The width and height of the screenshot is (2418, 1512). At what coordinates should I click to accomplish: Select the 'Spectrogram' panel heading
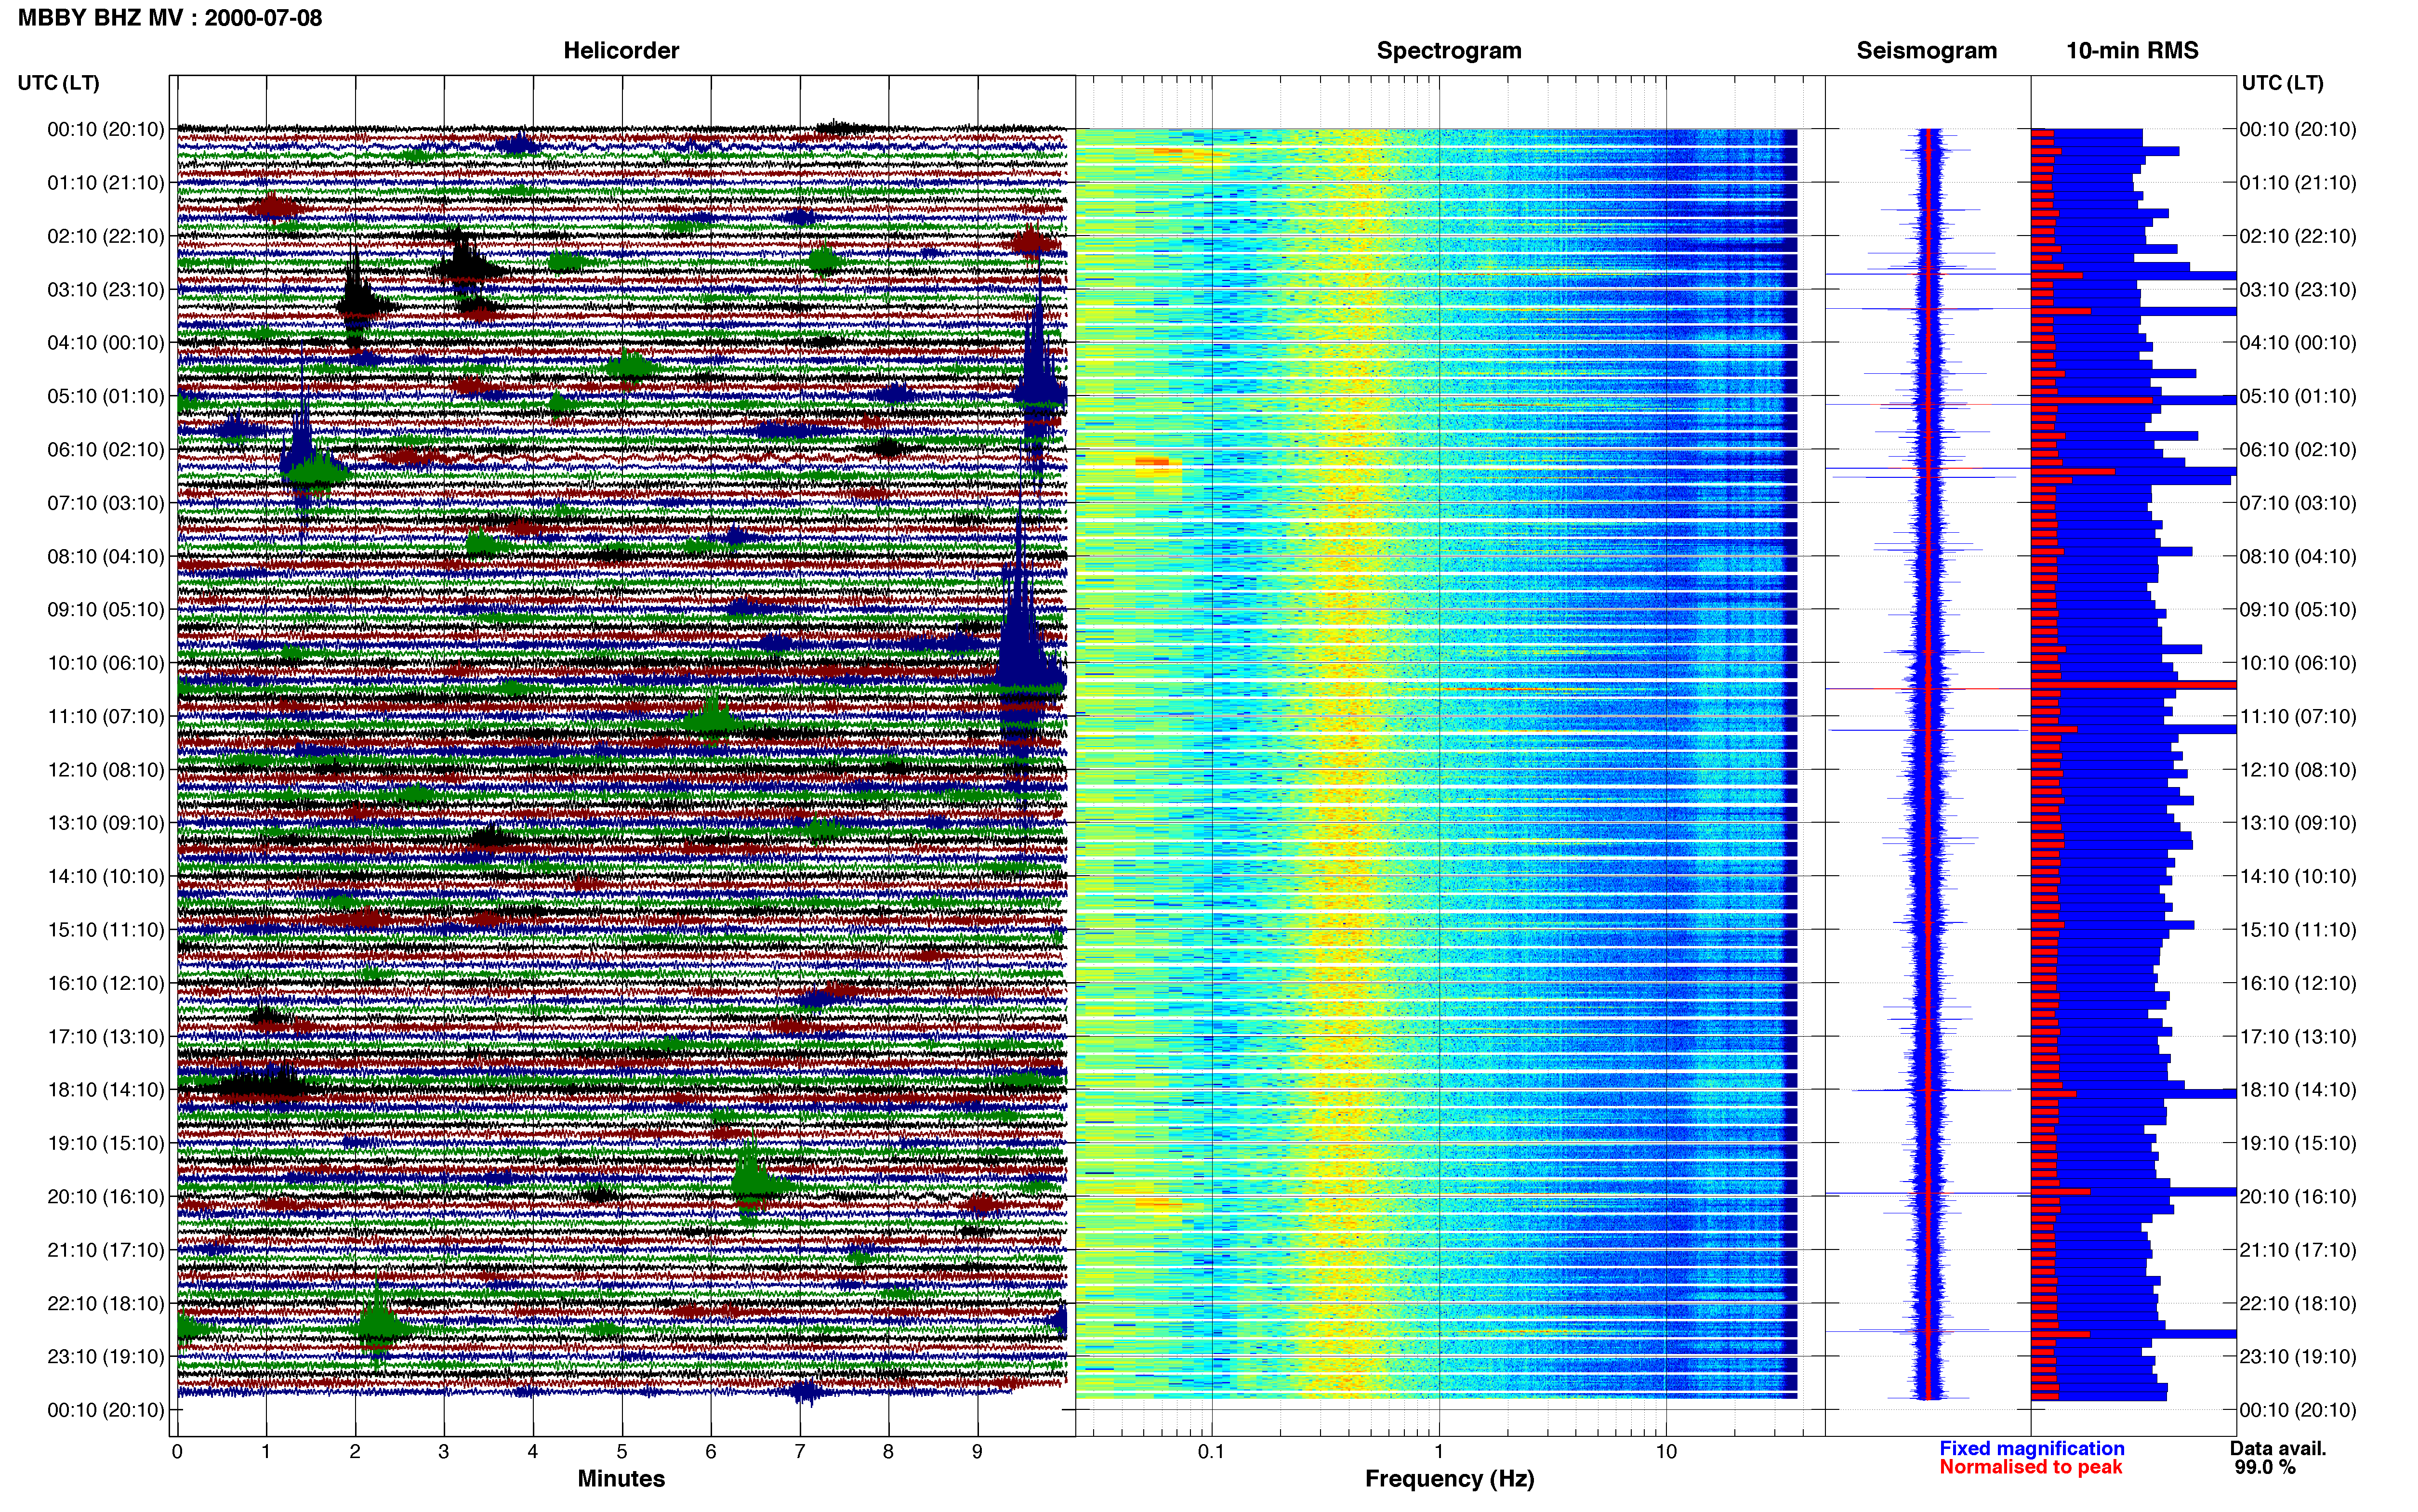pyautogui.click(x=1449, y=50)
